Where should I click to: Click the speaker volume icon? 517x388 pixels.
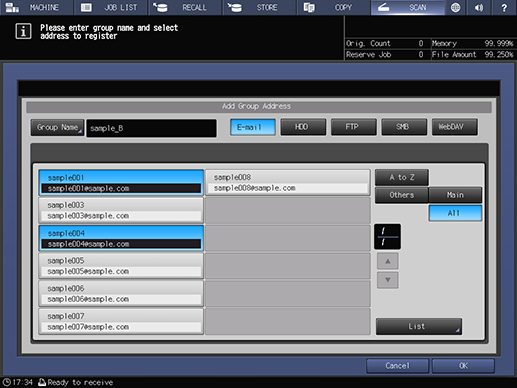(x=479, y=7)
